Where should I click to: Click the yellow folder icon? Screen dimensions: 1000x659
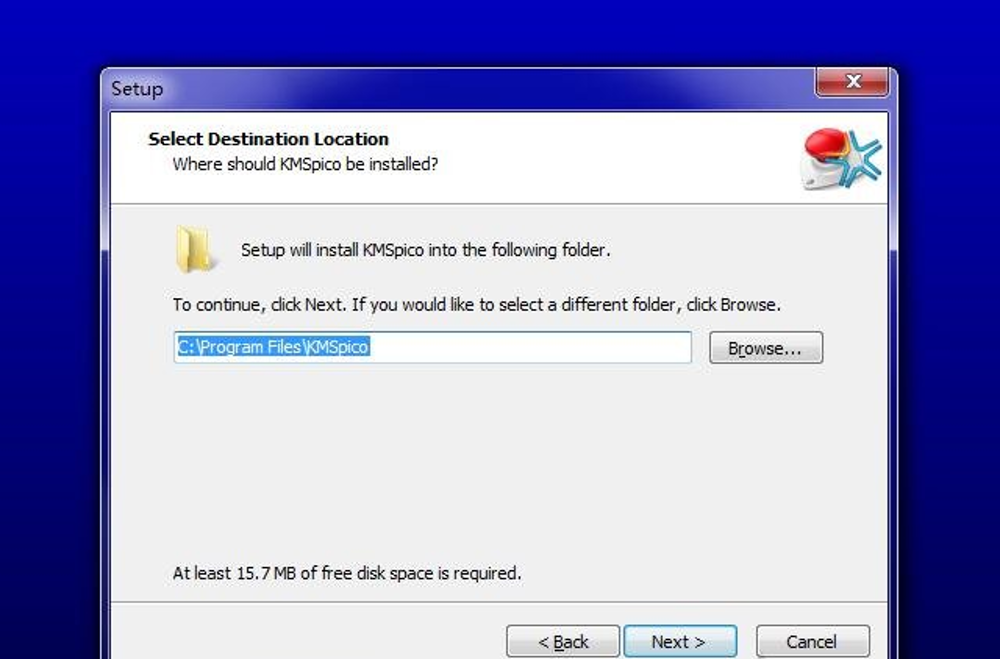coord(194,249)
